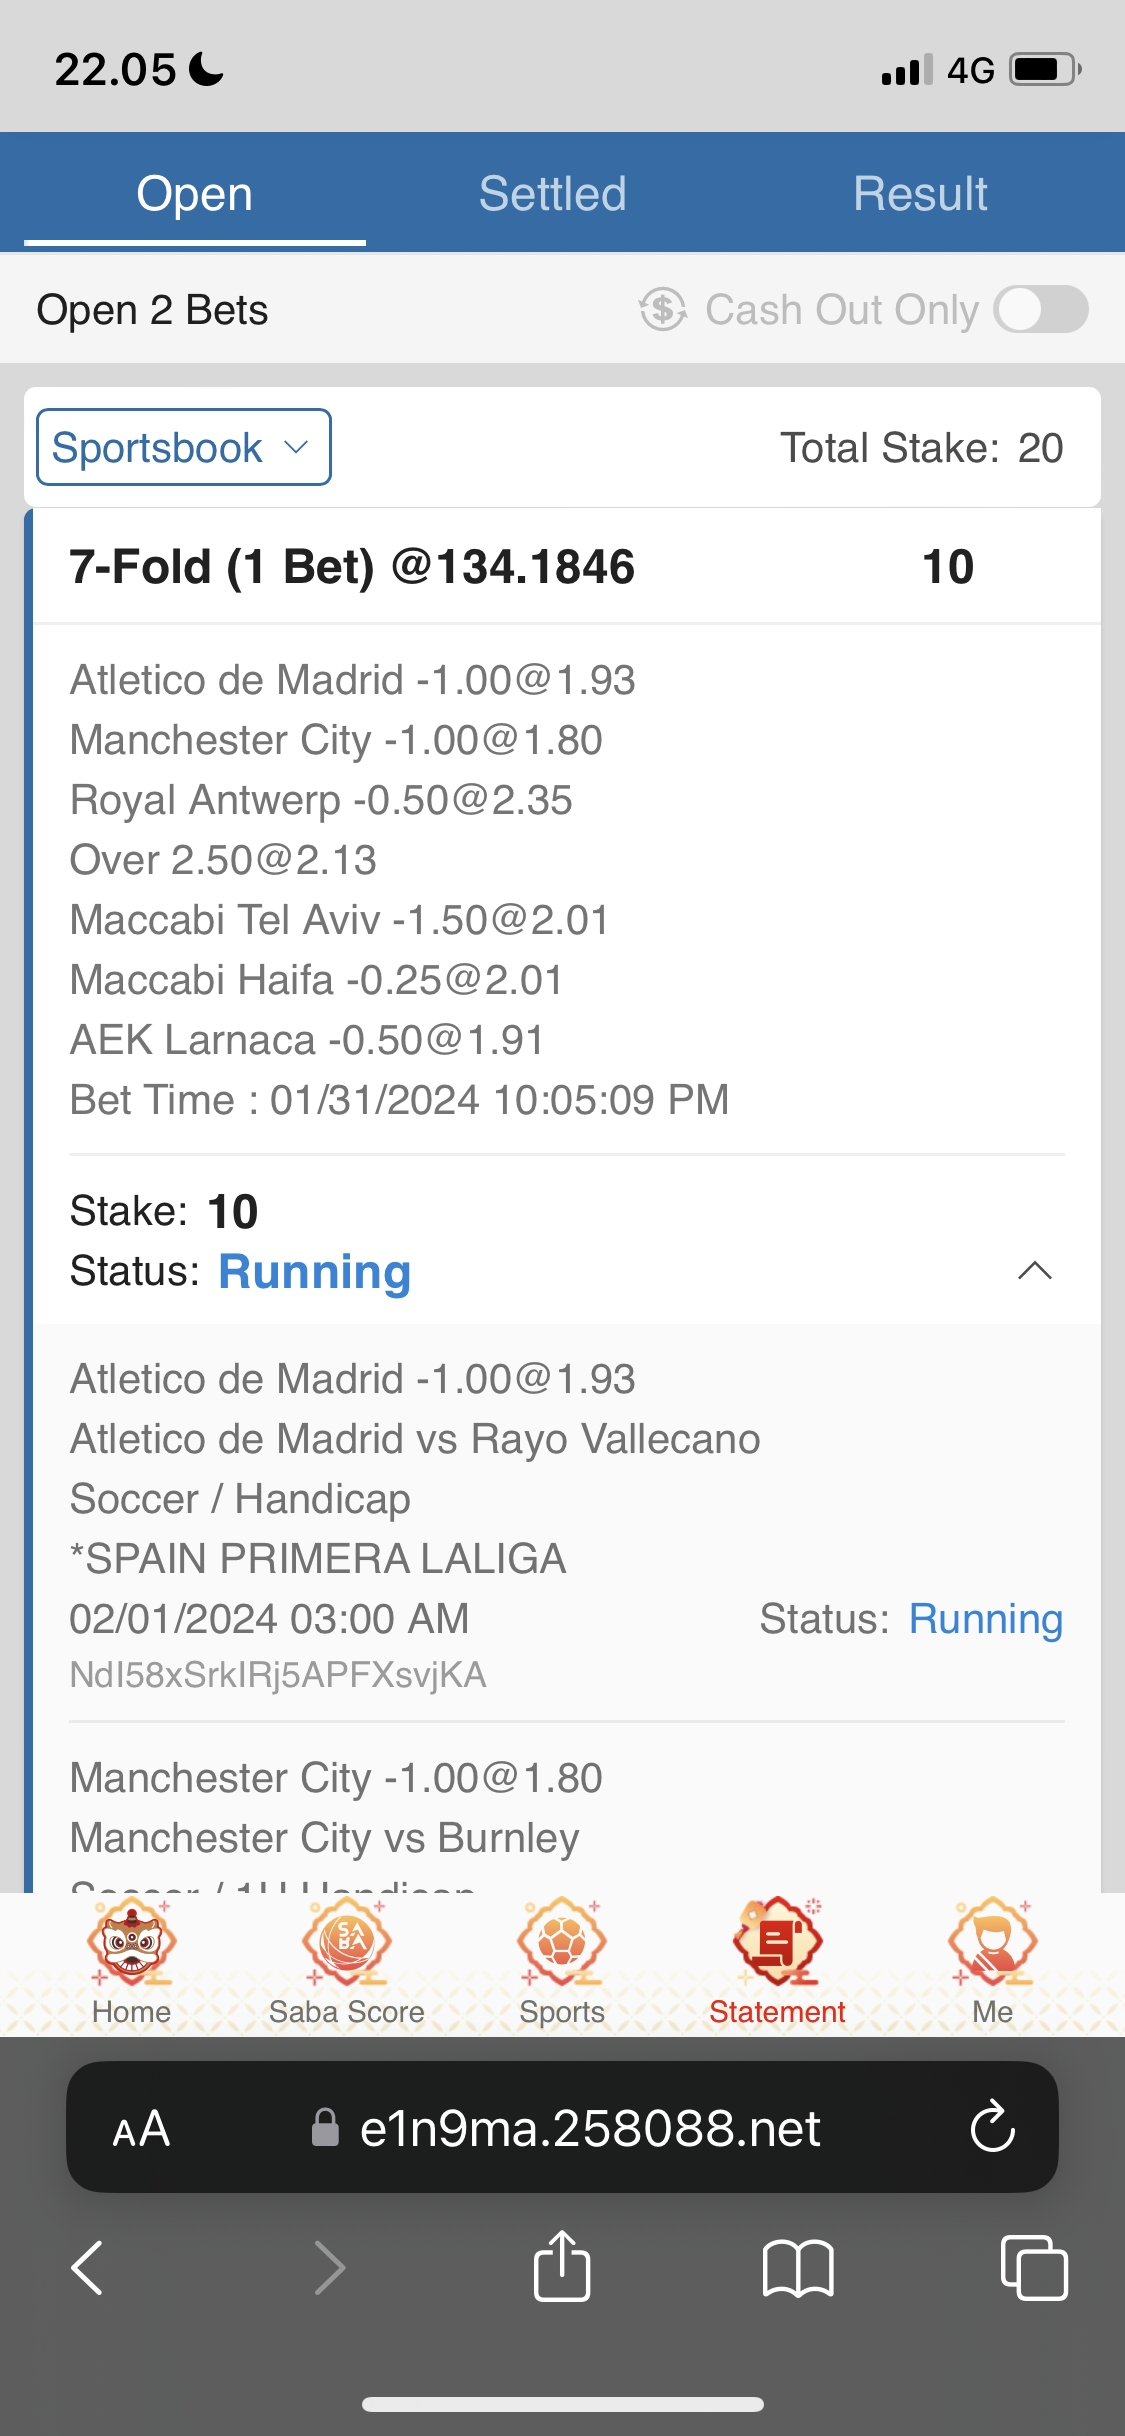Viewport: 1125px width, 2436px height.
Task: Go to the Sports section icon
Action: (x=562, y=1943)
